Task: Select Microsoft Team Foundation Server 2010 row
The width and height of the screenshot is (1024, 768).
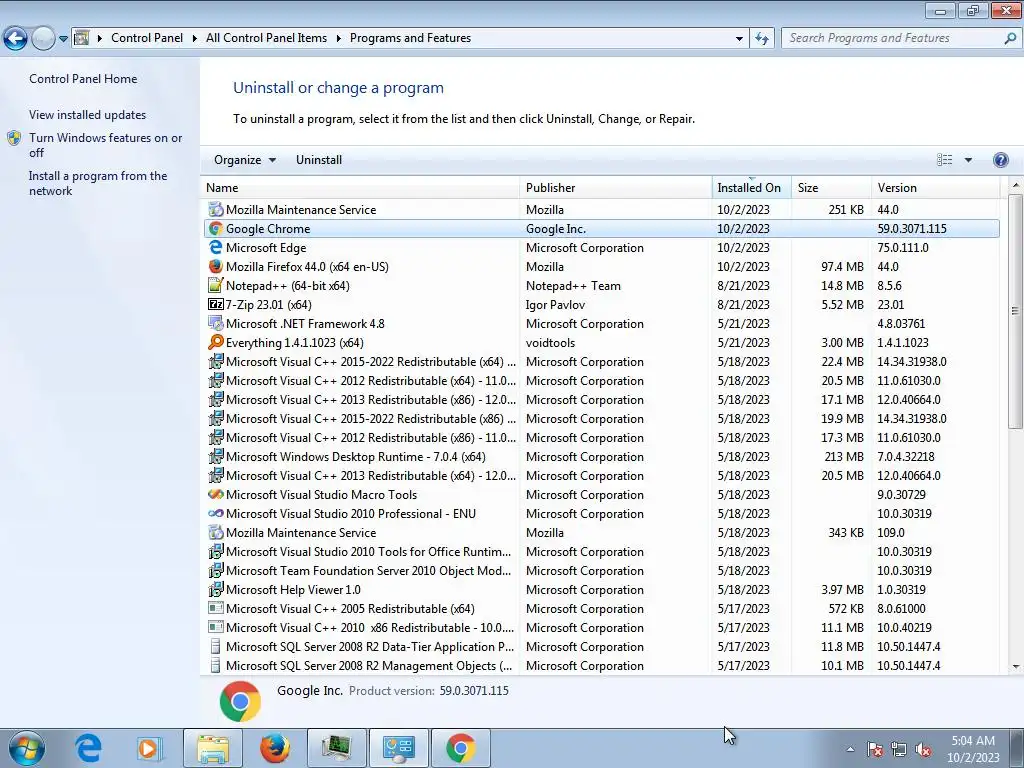Action: (601, 571)
